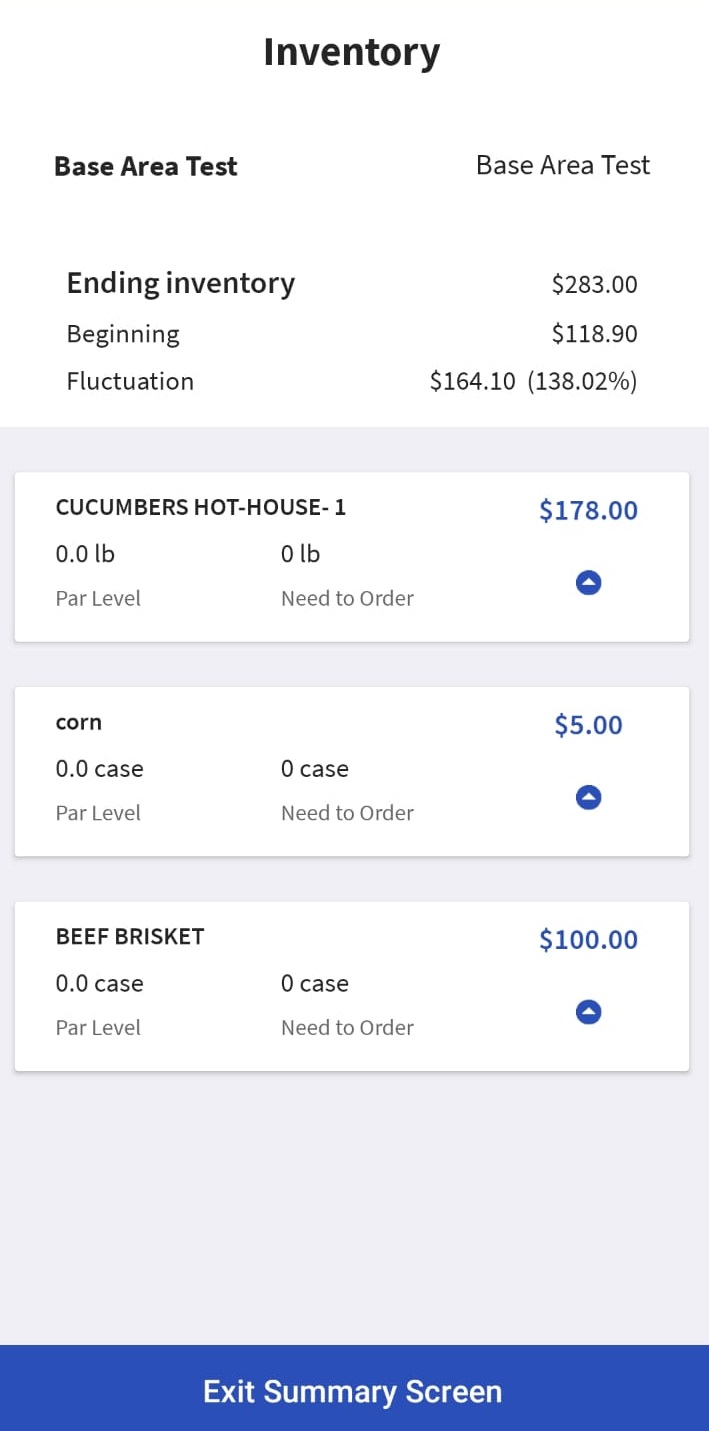
Task: Click the Inventory screen title
Action: pos(351,51)
